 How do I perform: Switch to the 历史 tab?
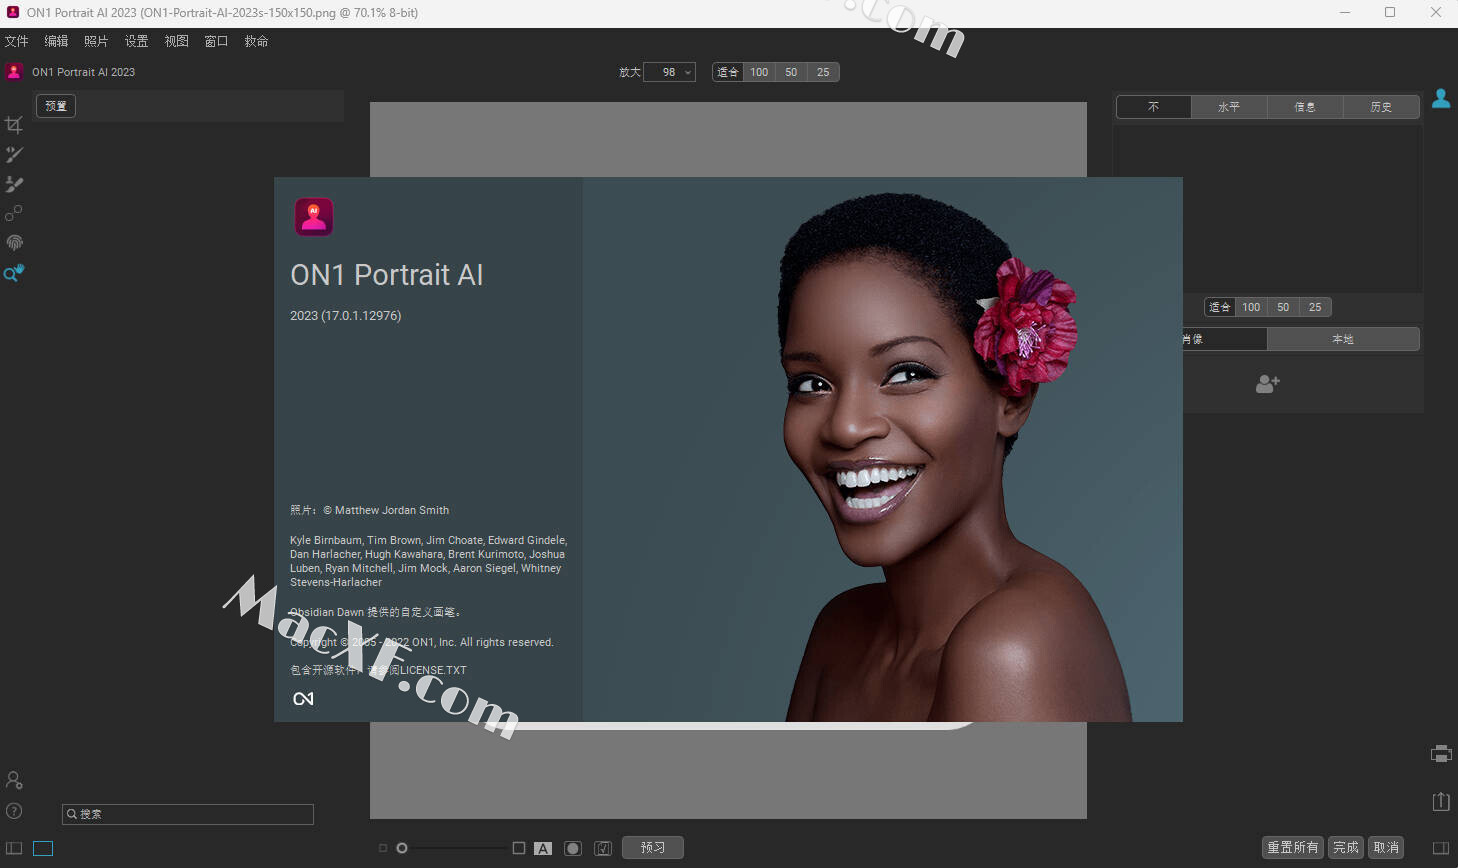point(1381,107)
